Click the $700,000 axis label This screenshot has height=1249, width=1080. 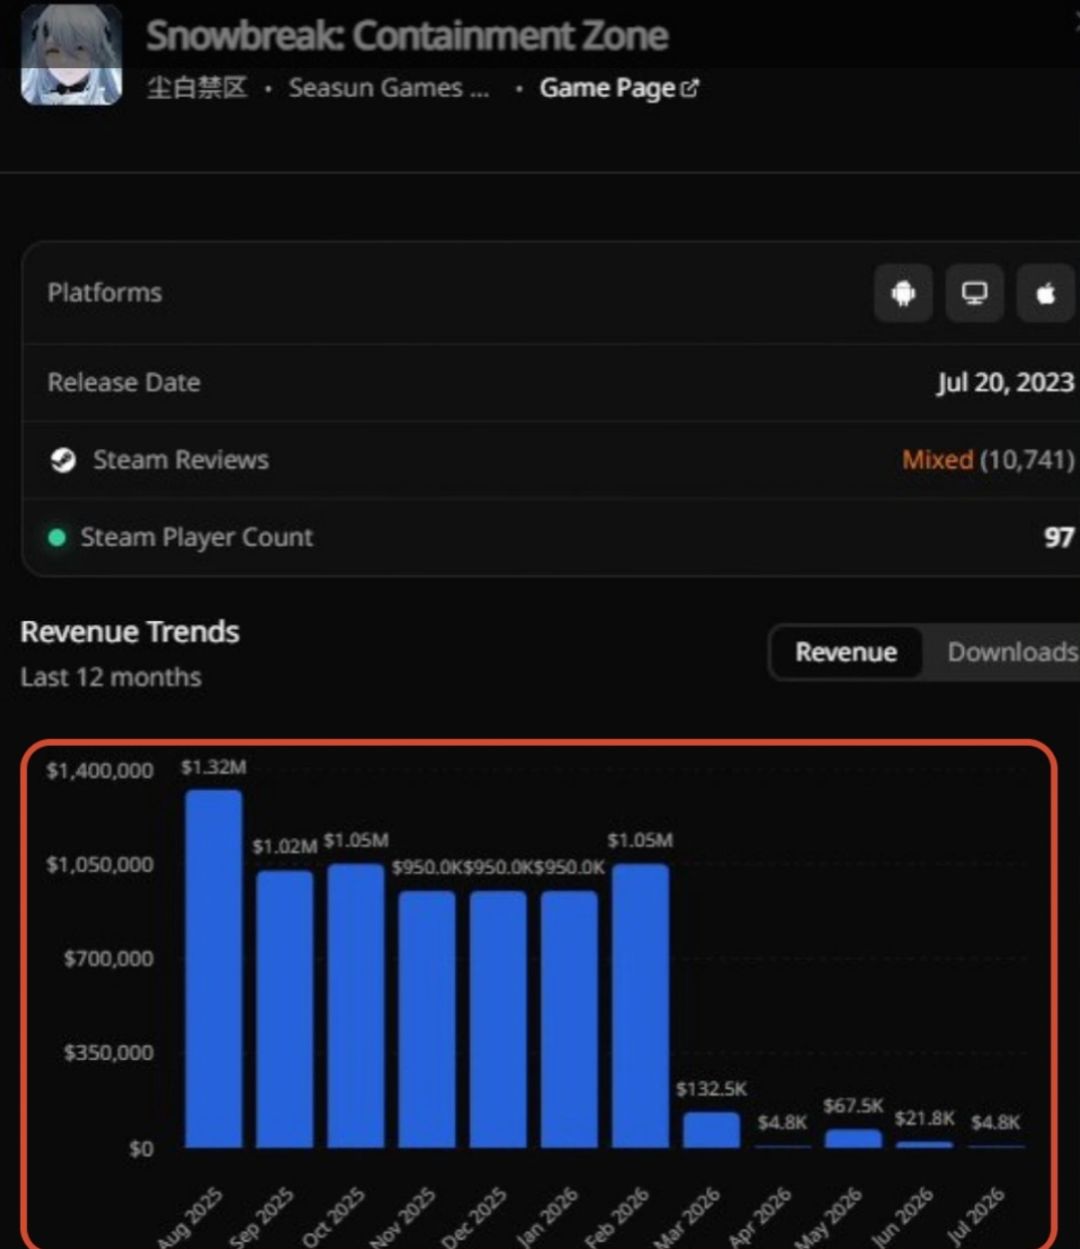click(x=109, y=959)
